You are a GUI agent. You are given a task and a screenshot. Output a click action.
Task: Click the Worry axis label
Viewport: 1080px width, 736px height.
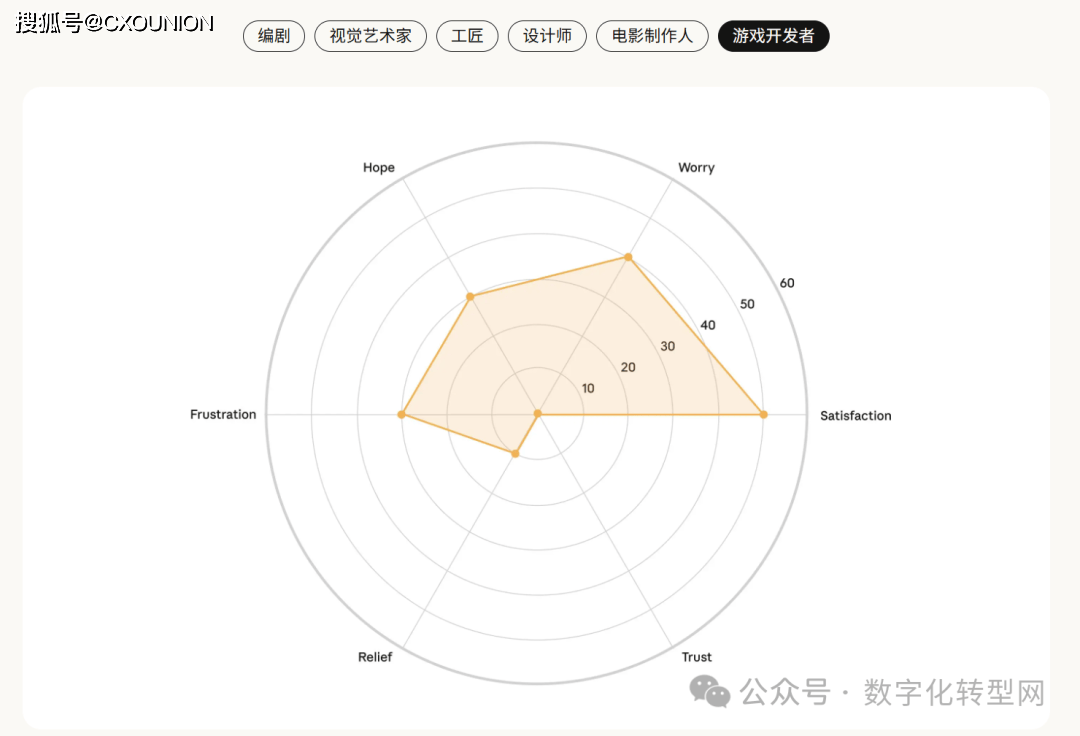[x=696, y=168]
